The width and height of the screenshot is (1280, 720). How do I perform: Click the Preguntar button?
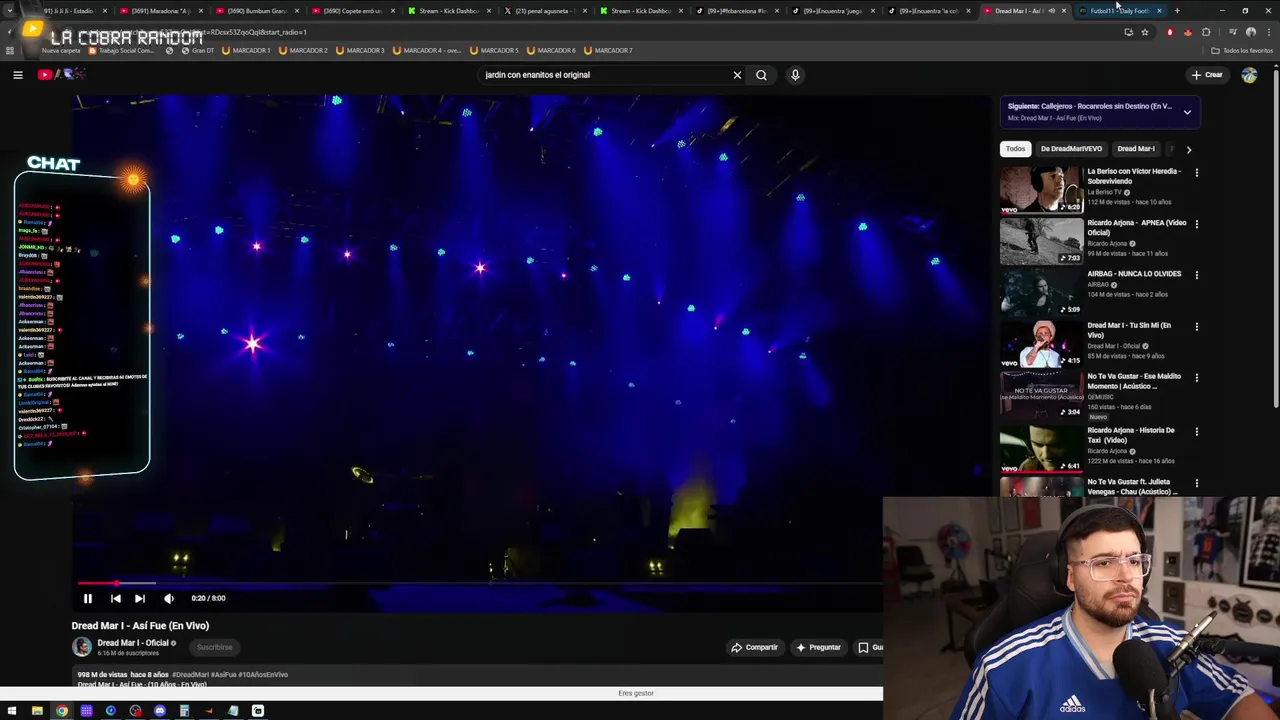[818, 647]
